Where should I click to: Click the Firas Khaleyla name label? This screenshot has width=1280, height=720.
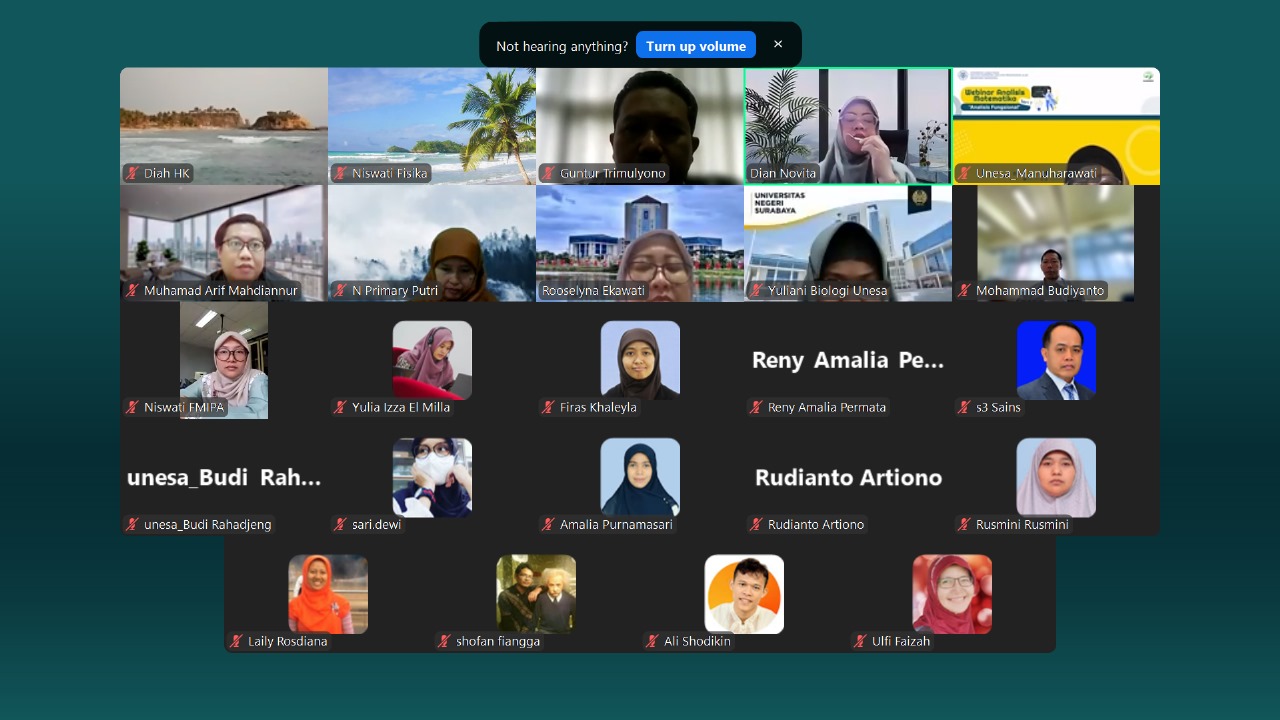pyautogui.click(x=598, y=408)
